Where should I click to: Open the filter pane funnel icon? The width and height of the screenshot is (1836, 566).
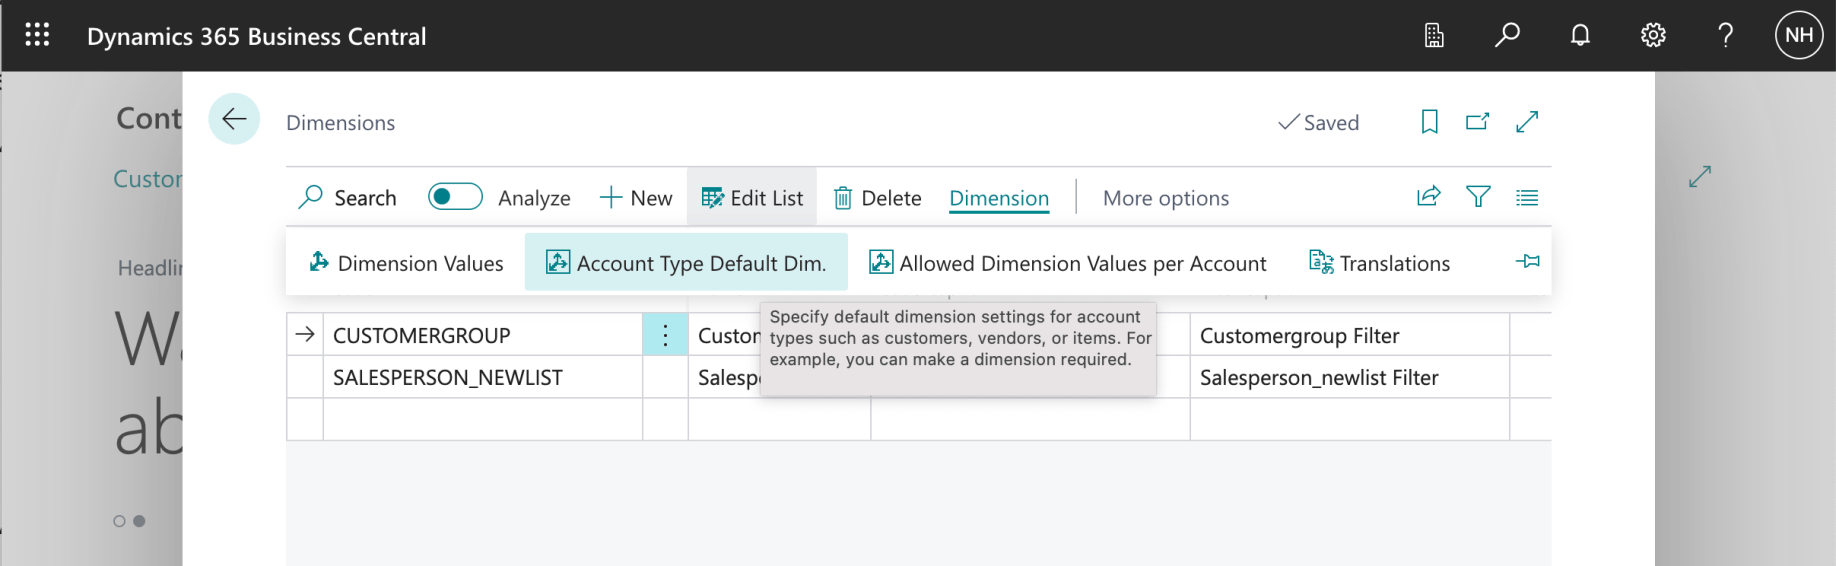pos(1478,197)
